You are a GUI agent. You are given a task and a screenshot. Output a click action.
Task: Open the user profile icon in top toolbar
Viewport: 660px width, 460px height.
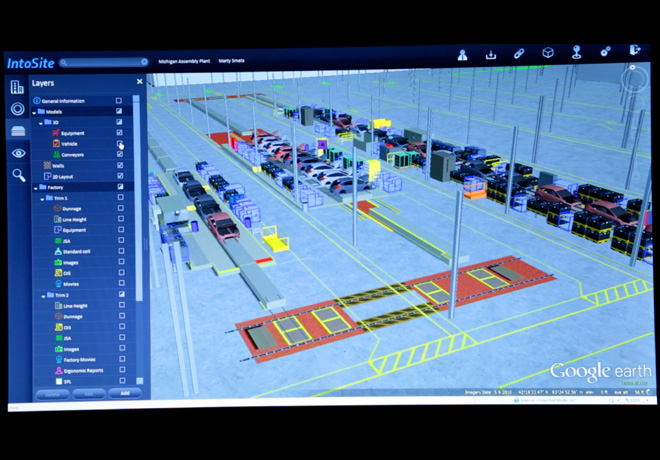point(462,55)
